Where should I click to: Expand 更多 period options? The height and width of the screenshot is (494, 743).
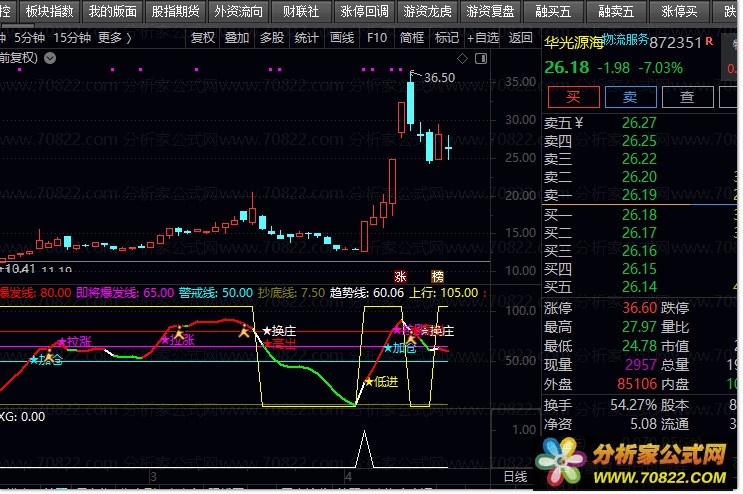[114, 38]
